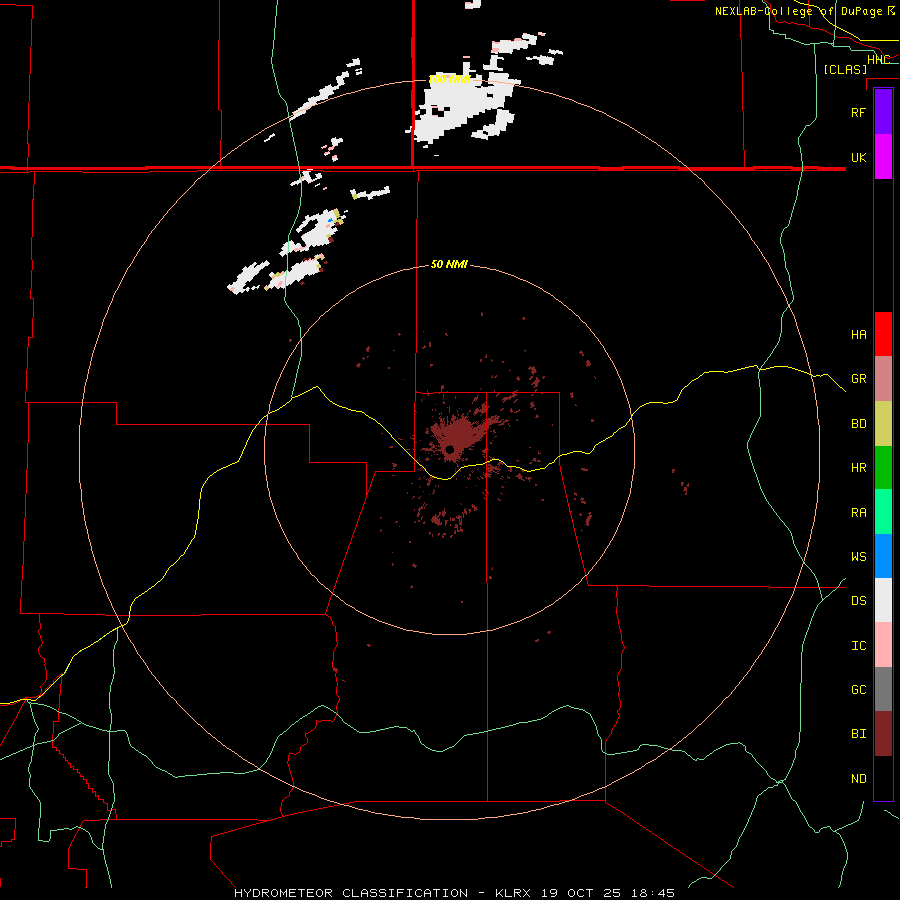The image size is (900, 900).
Task: Click the purple RF color swatch in legend
Action: coord(883,112)
